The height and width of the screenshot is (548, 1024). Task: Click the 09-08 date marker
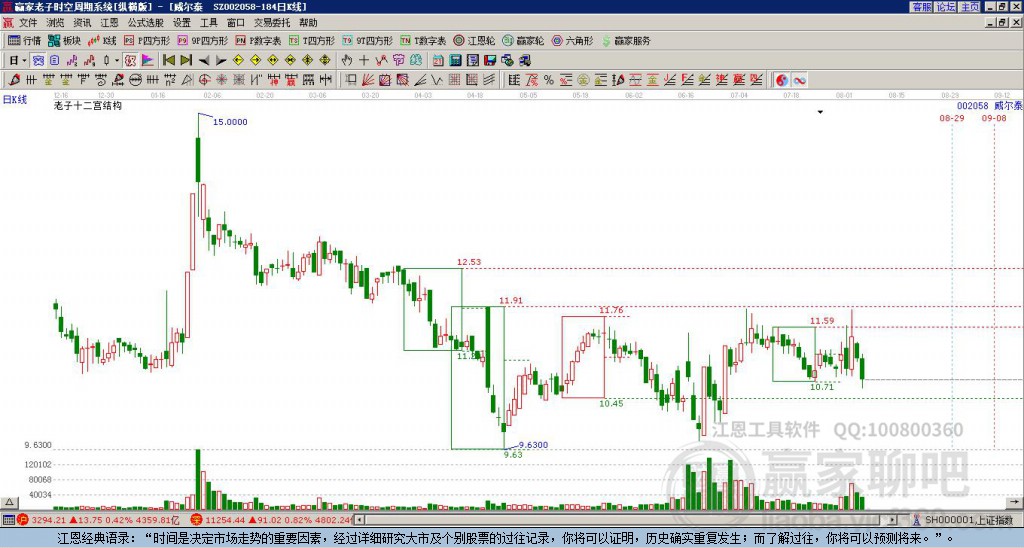click(x=993, y=118)
